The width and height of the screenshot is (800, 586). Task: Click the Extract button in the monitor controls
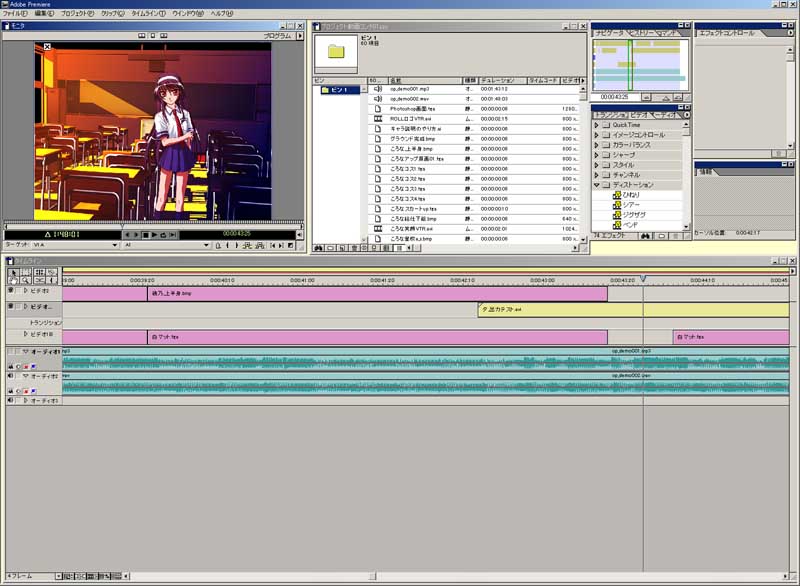tap(260, 245)
